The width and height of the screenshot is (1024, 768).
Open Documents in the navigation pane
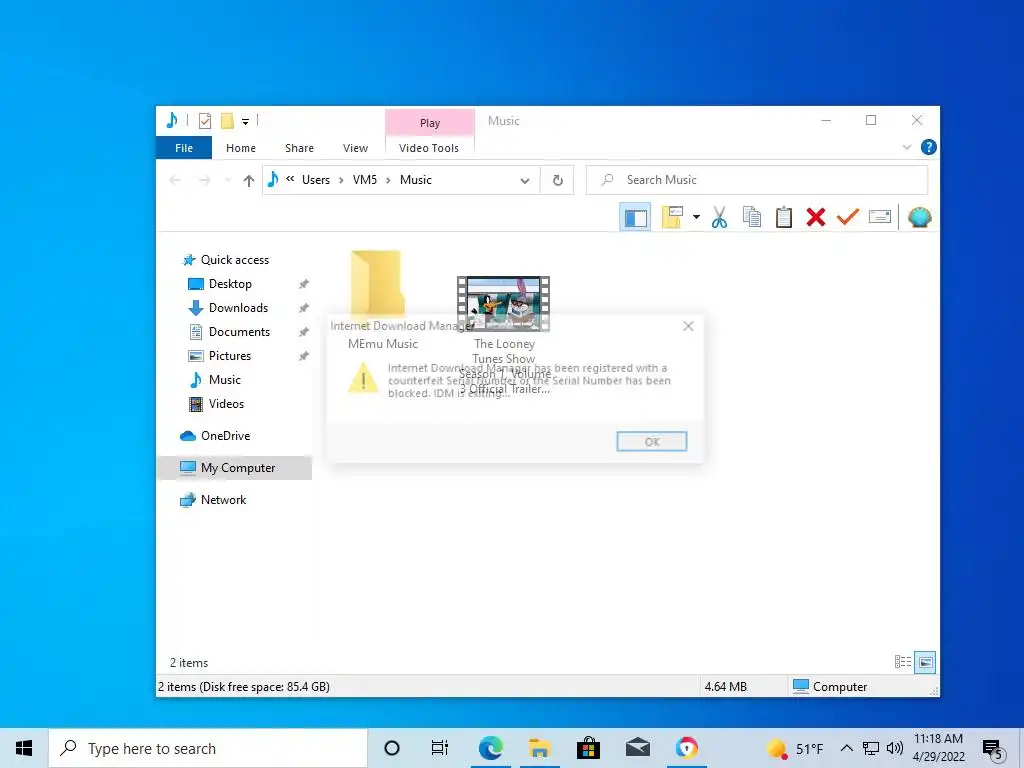[x=239, y=332]
